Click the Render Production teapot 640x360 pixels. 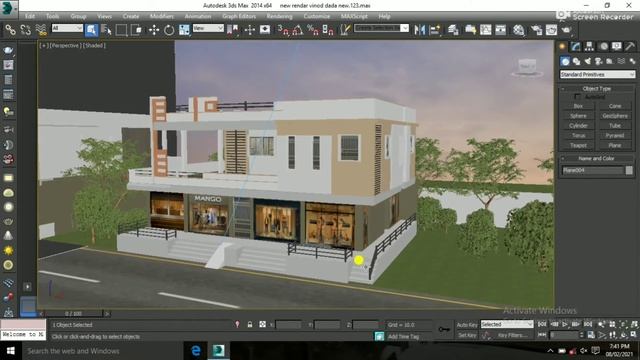[566, 30]
